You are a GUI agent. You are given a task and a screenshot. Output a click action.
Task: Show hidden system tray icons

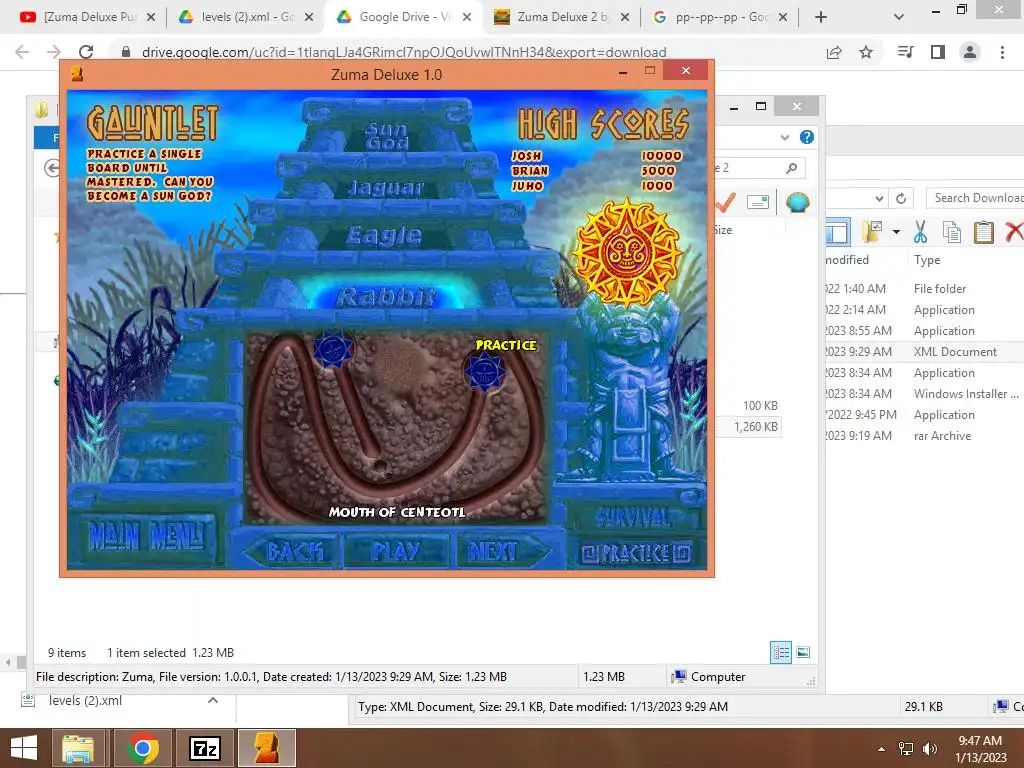click(x=882, y=749)
